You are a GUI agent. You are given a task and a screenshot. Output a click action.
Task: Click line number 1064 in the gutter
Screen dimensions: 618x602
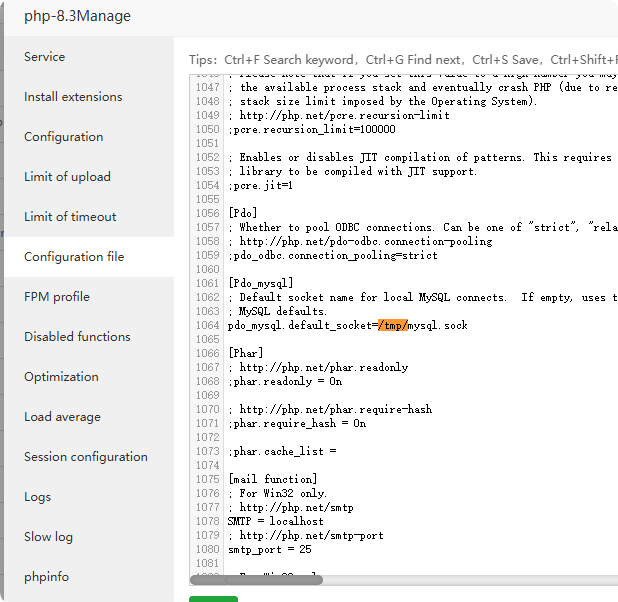(207, 326)
